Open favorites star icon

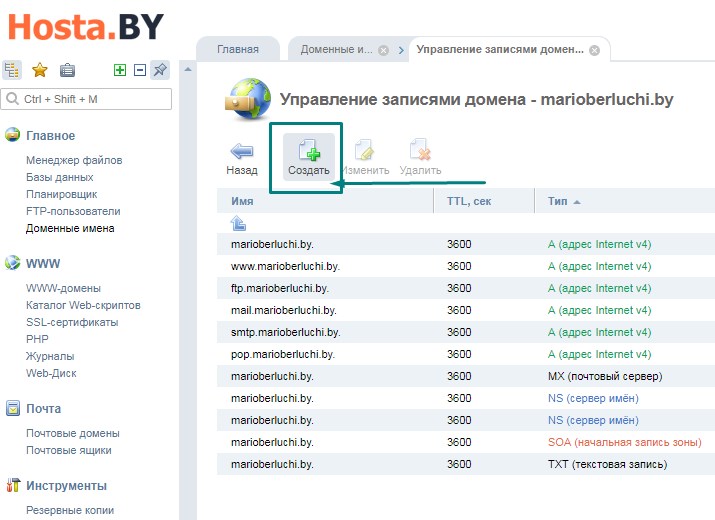[x=40, y=70]
